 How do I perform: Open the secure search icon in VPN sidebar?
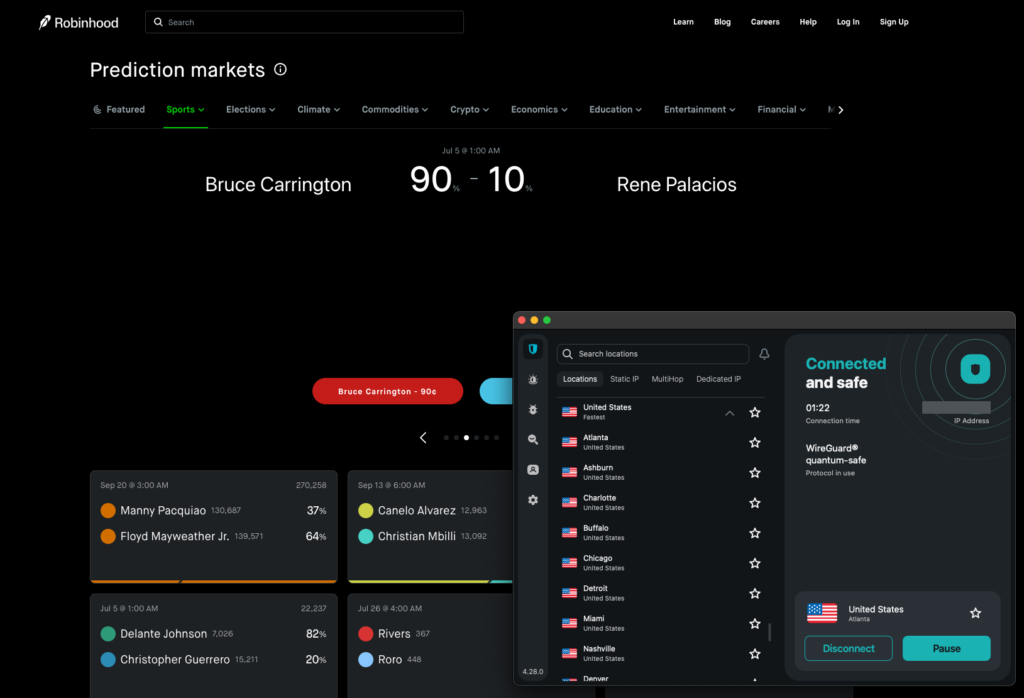pyautogui.click(x=533, y=439)
